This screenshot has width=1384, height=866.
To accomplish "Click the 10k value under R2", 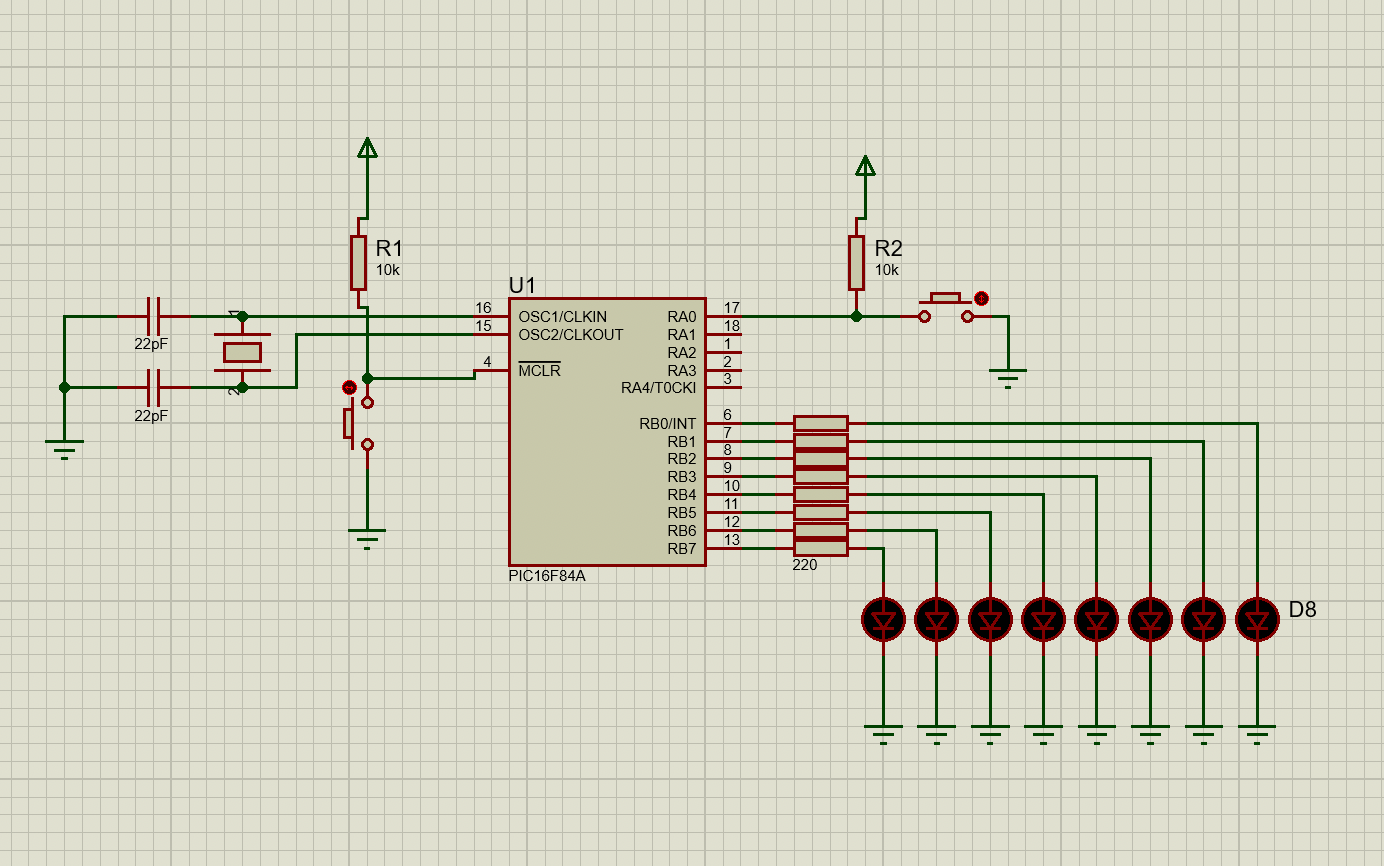I will click(887, 270).
